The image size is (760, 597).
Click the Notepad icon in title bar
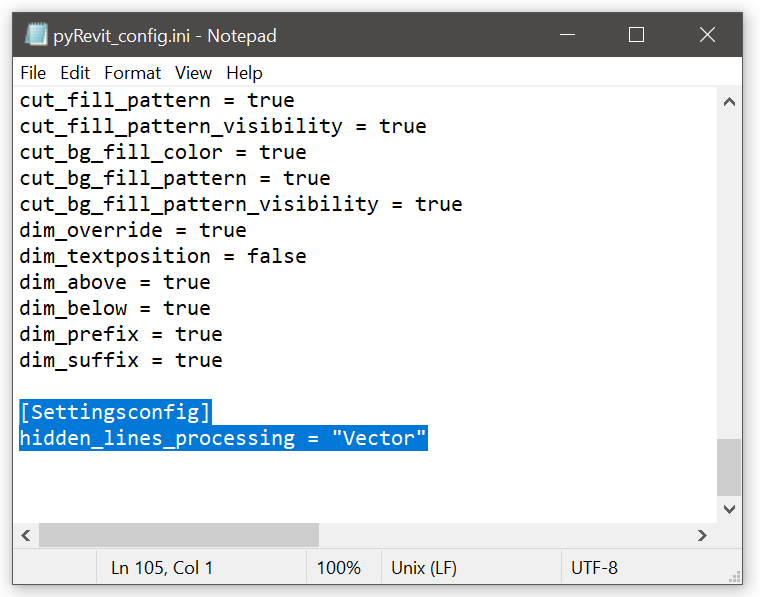click(36, 35)
